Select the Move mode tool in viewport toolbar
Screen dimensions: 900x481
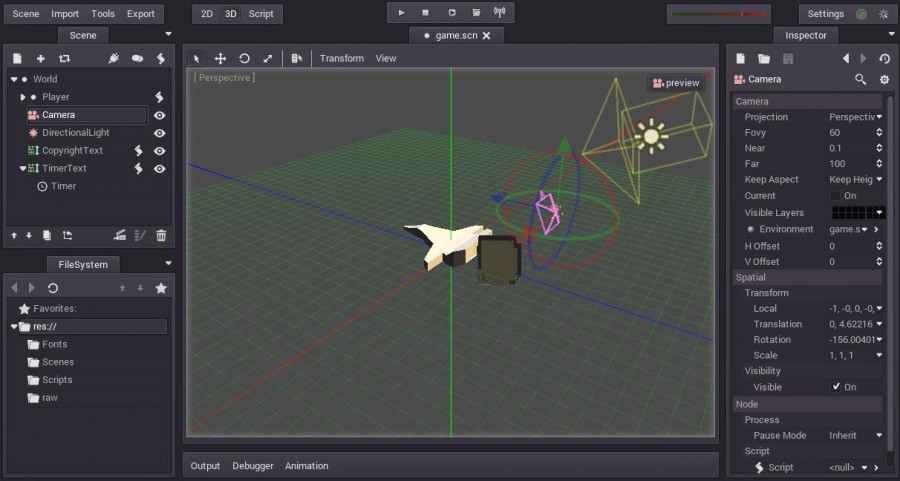click(x=220, y=59)
